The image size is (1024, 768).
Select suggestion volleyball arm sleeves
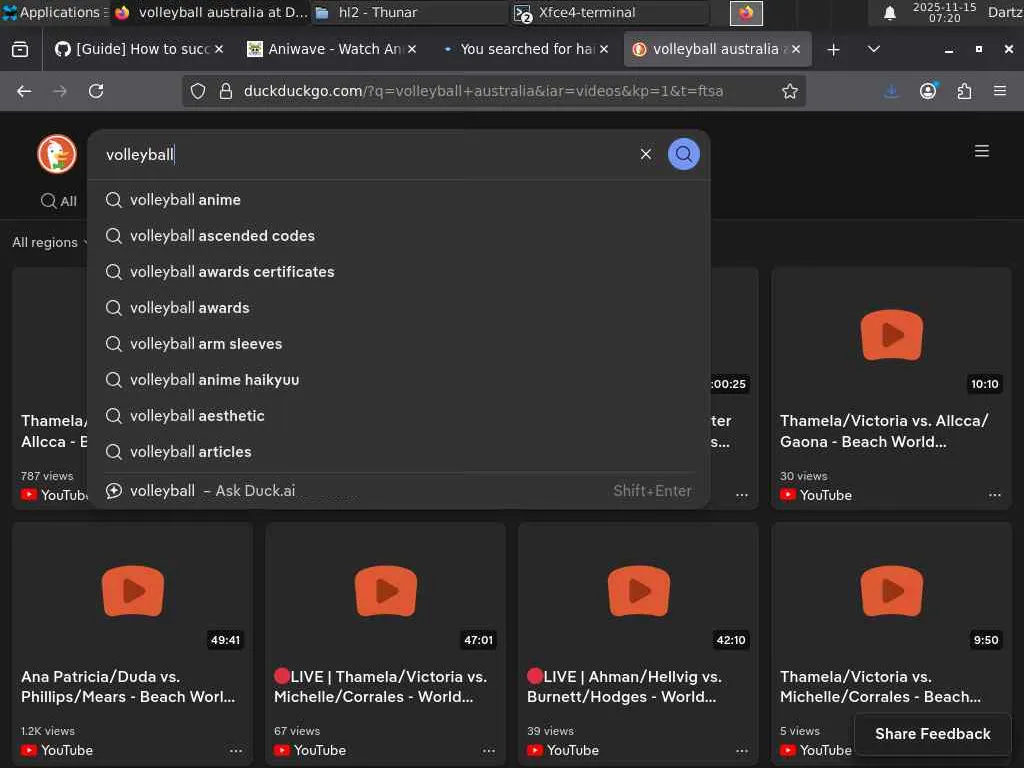[398, 344]
